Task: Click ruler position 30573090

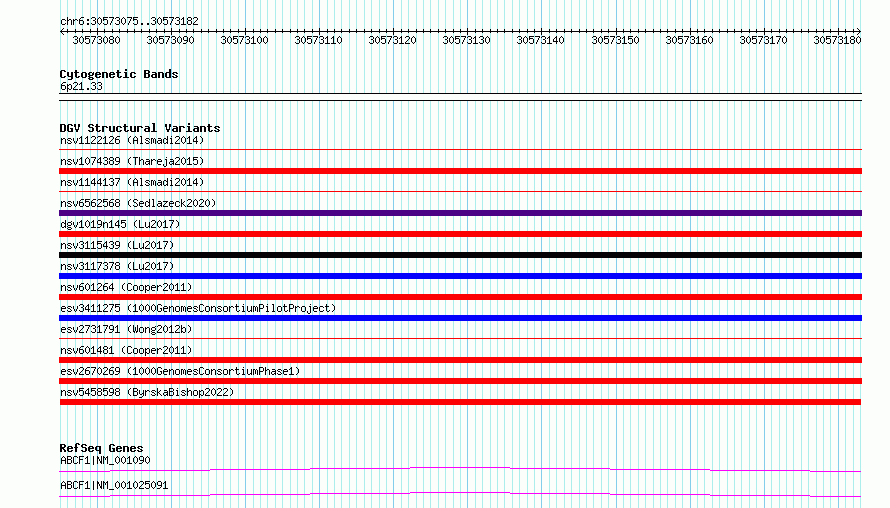Action: click(x=170, y=40)
